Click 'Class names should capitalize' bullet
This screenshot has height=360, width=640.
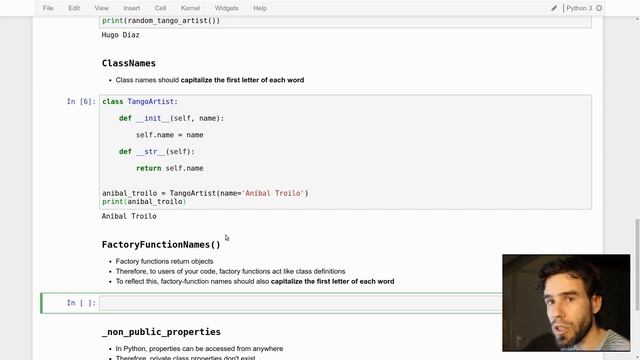click(x=210, y=80)
